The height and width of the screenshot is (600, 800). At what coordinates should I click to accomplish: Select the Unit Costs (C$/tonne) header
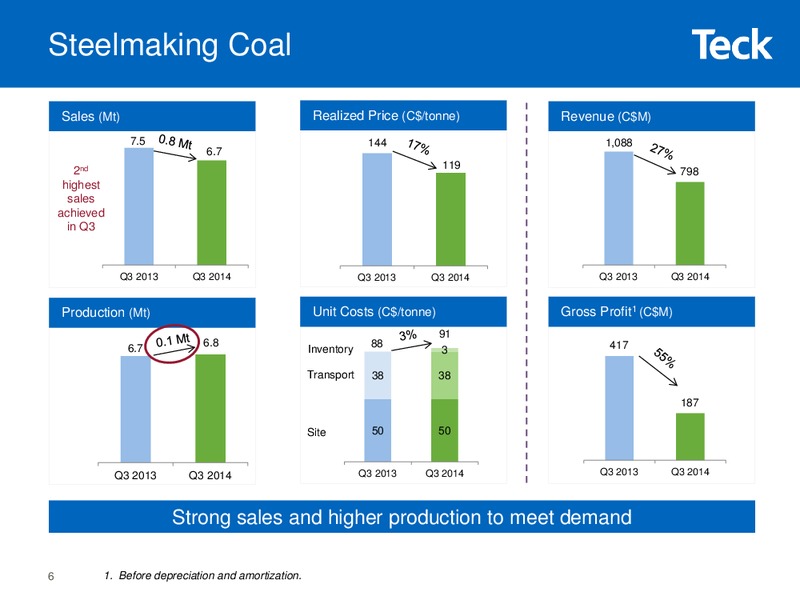403,312
